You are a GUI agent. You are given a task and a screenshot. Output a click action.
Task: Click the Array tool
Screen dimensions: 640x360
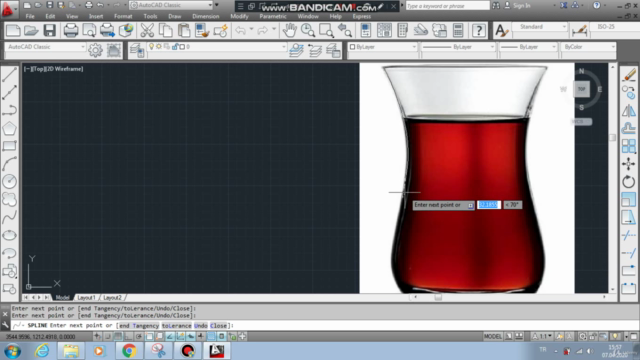629,146
